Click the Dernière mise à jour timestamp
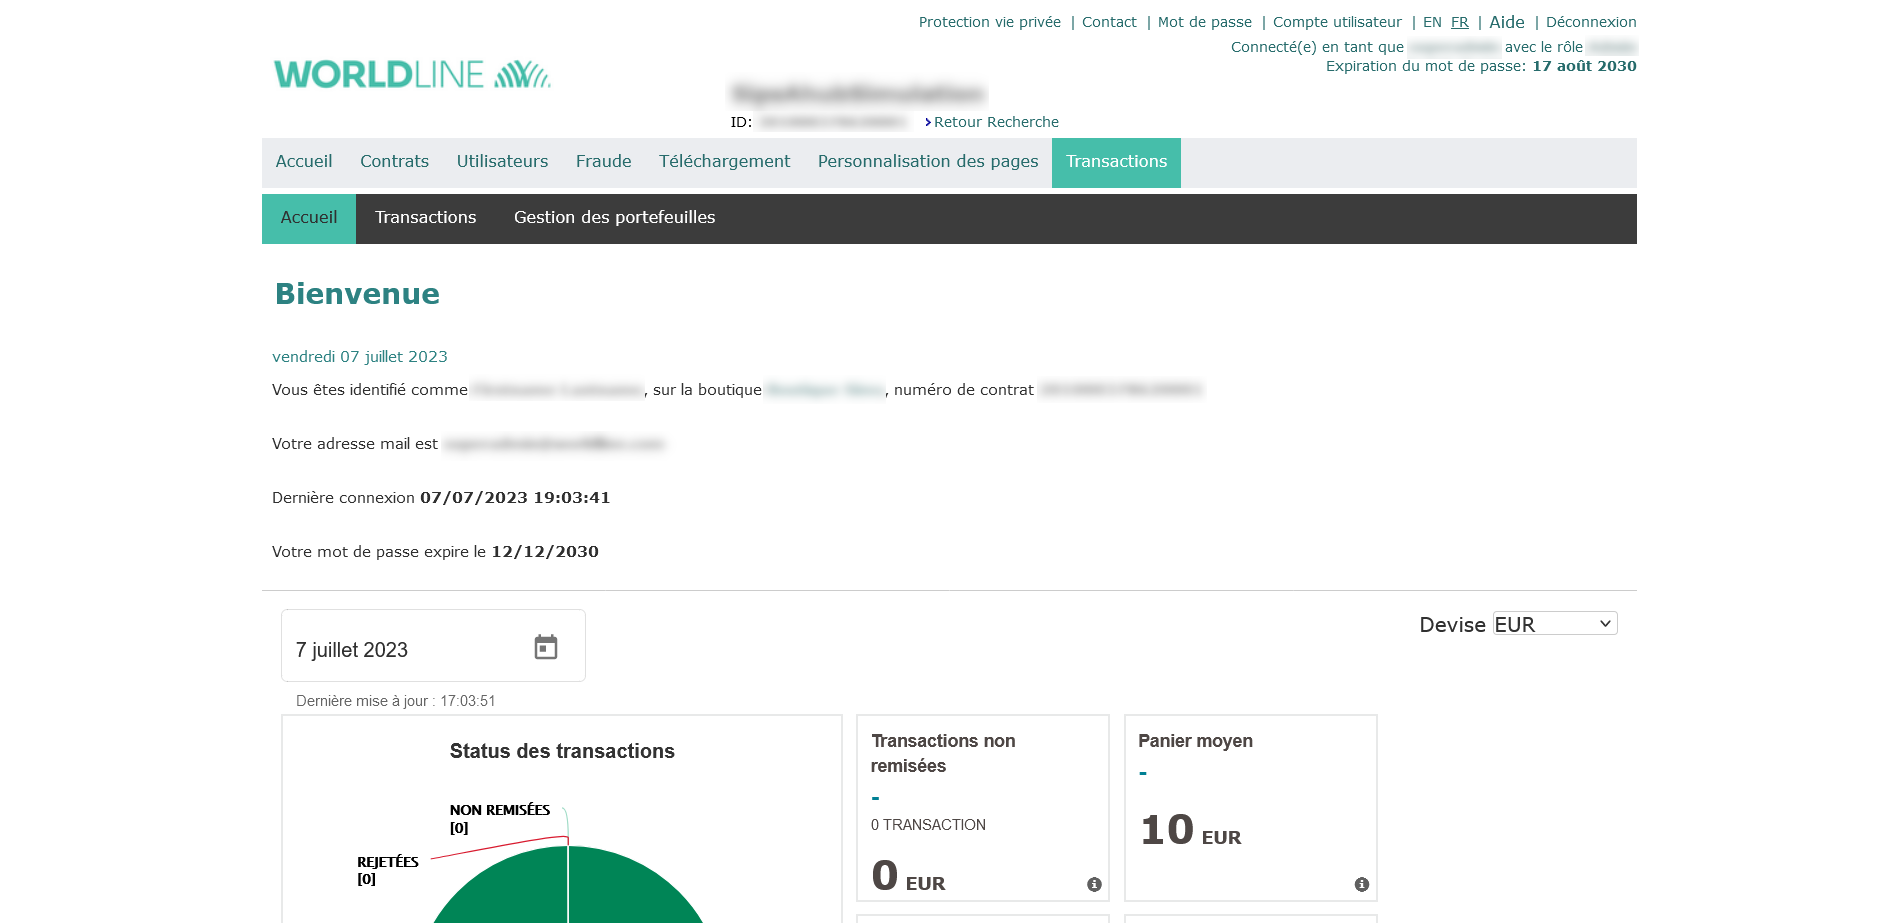This screenshot has width=1898, height=923. point(396,701)
